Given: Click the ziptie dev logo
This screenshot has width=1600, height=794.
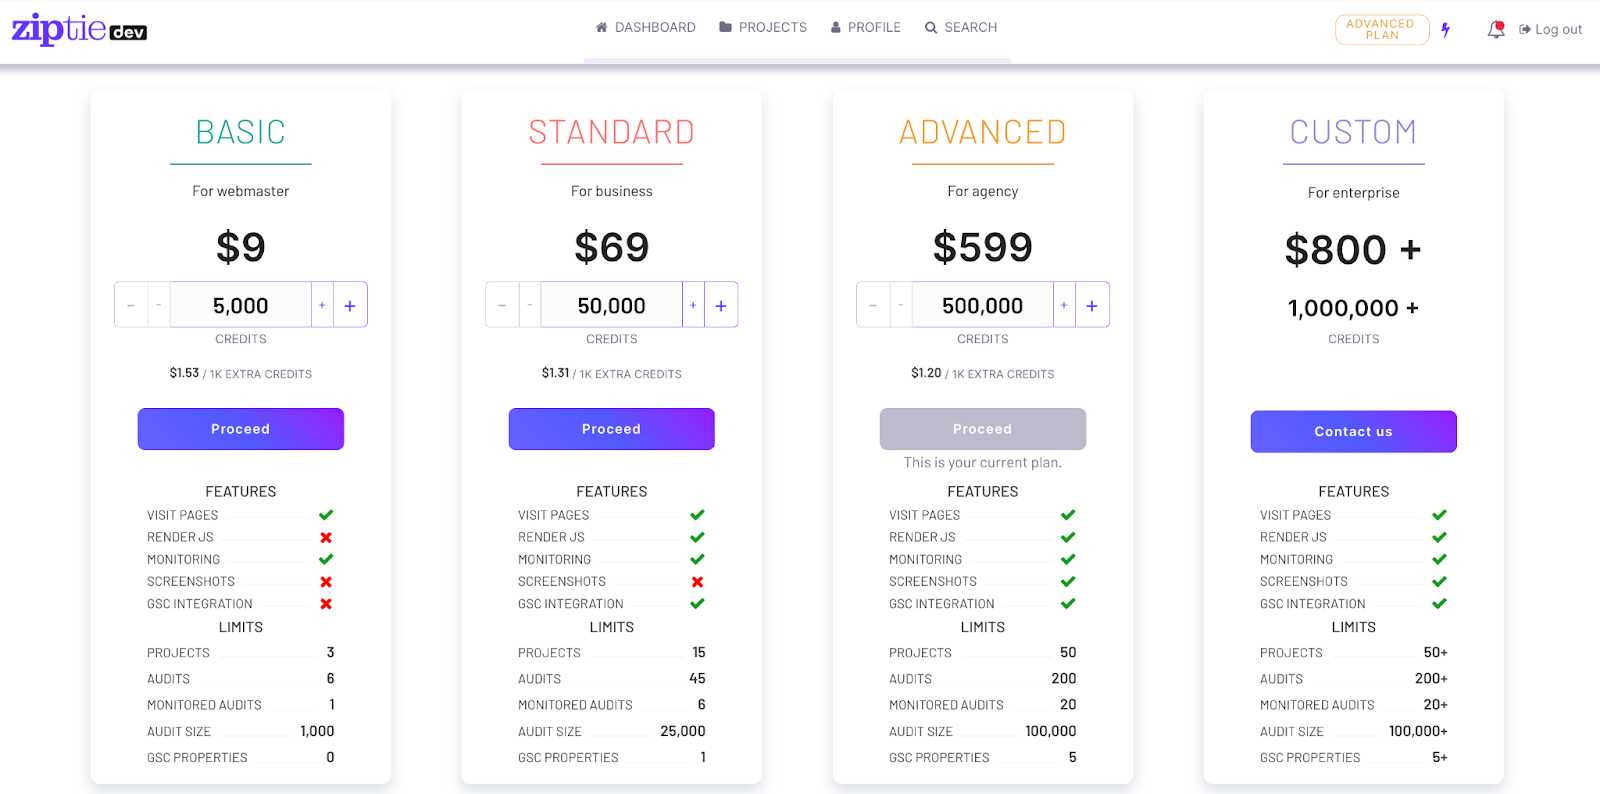Looking at the screenshot, I should point(79,29).
